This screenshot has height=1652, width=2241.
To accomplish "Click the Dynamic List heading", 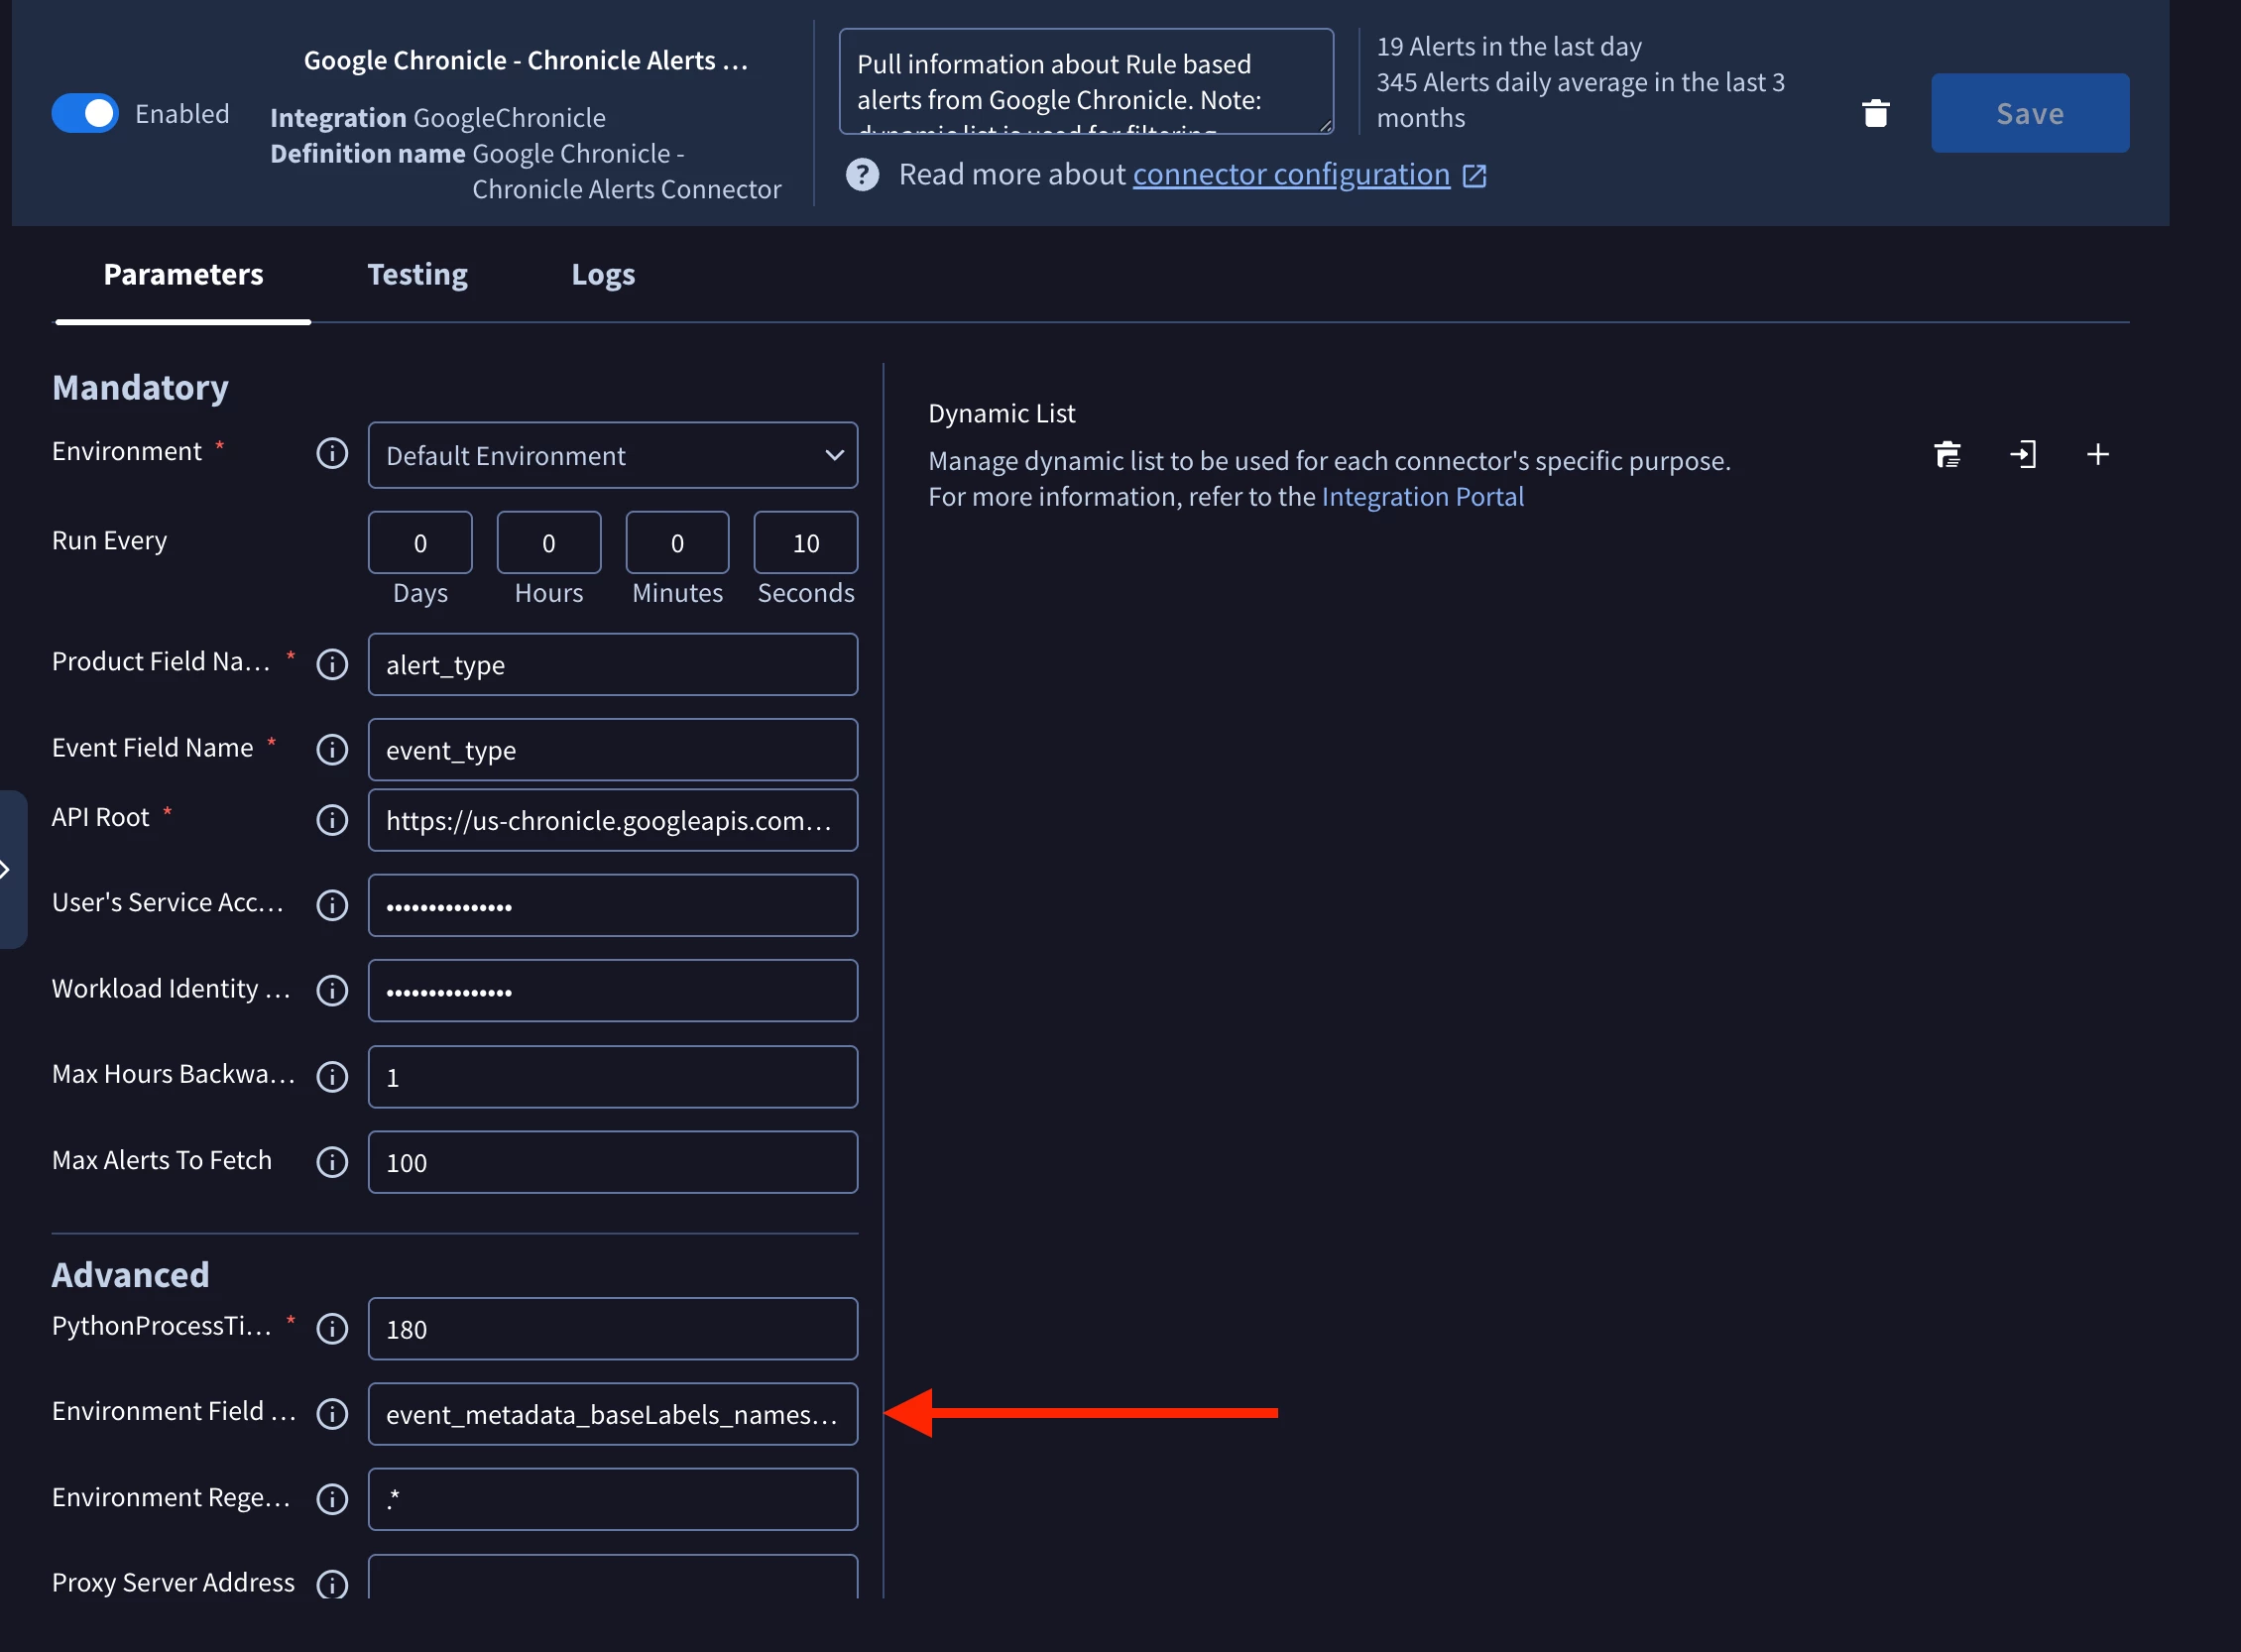I will point(1001,413).
